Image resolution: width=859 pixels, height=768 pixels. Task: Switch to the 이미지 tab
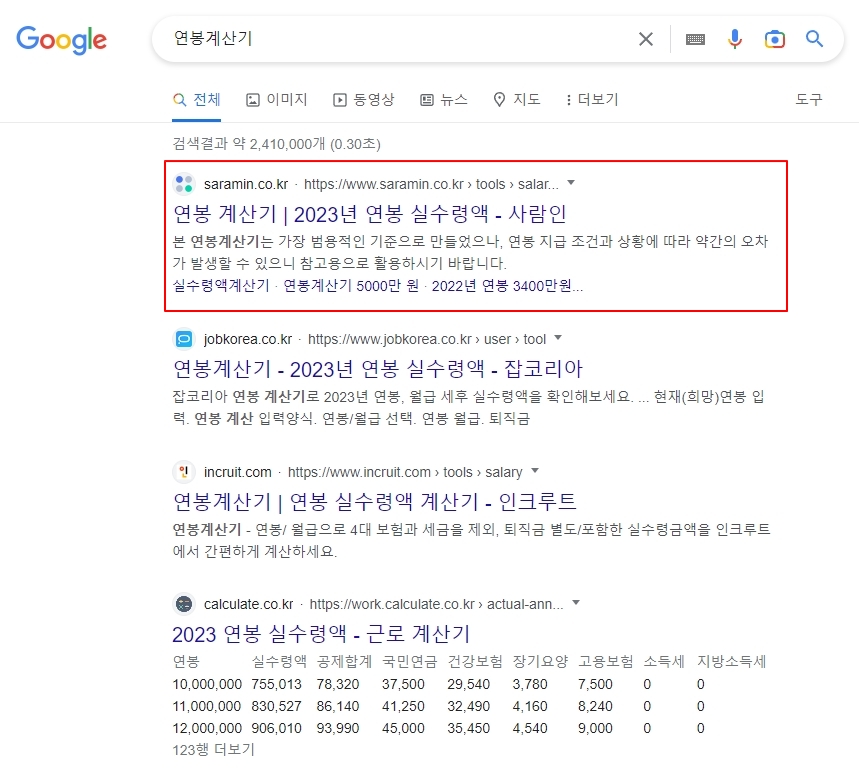[277, 100]
